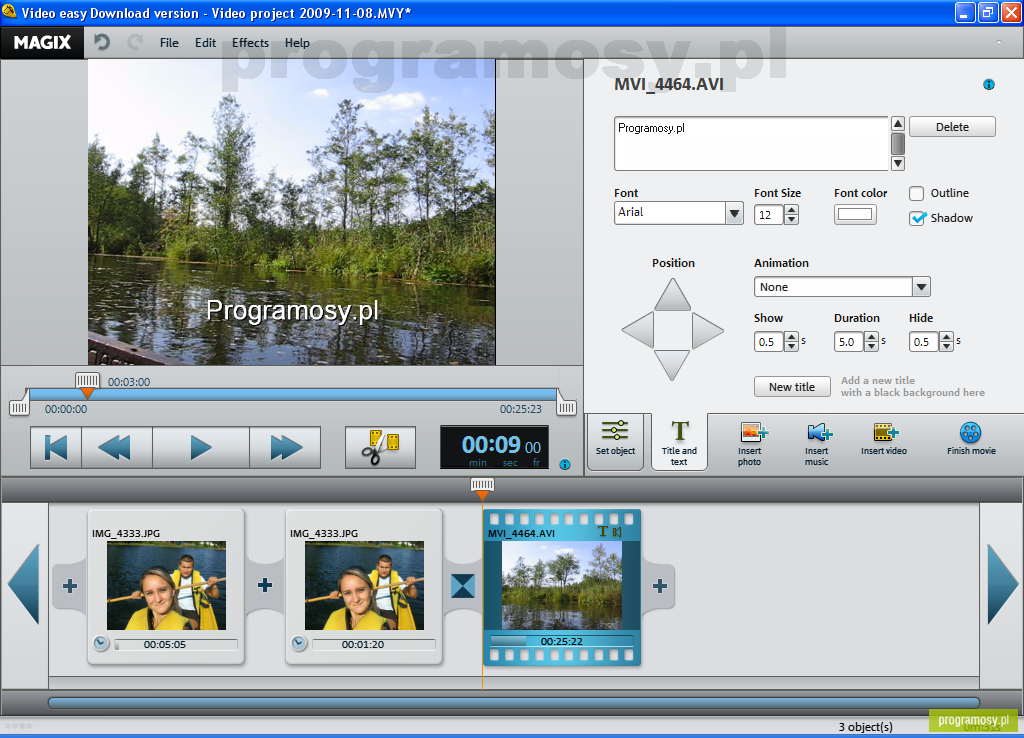The width and height of the screenshot is (1024, 738).
Task: Click the Delete title button
Action: (x=952, y=127)
